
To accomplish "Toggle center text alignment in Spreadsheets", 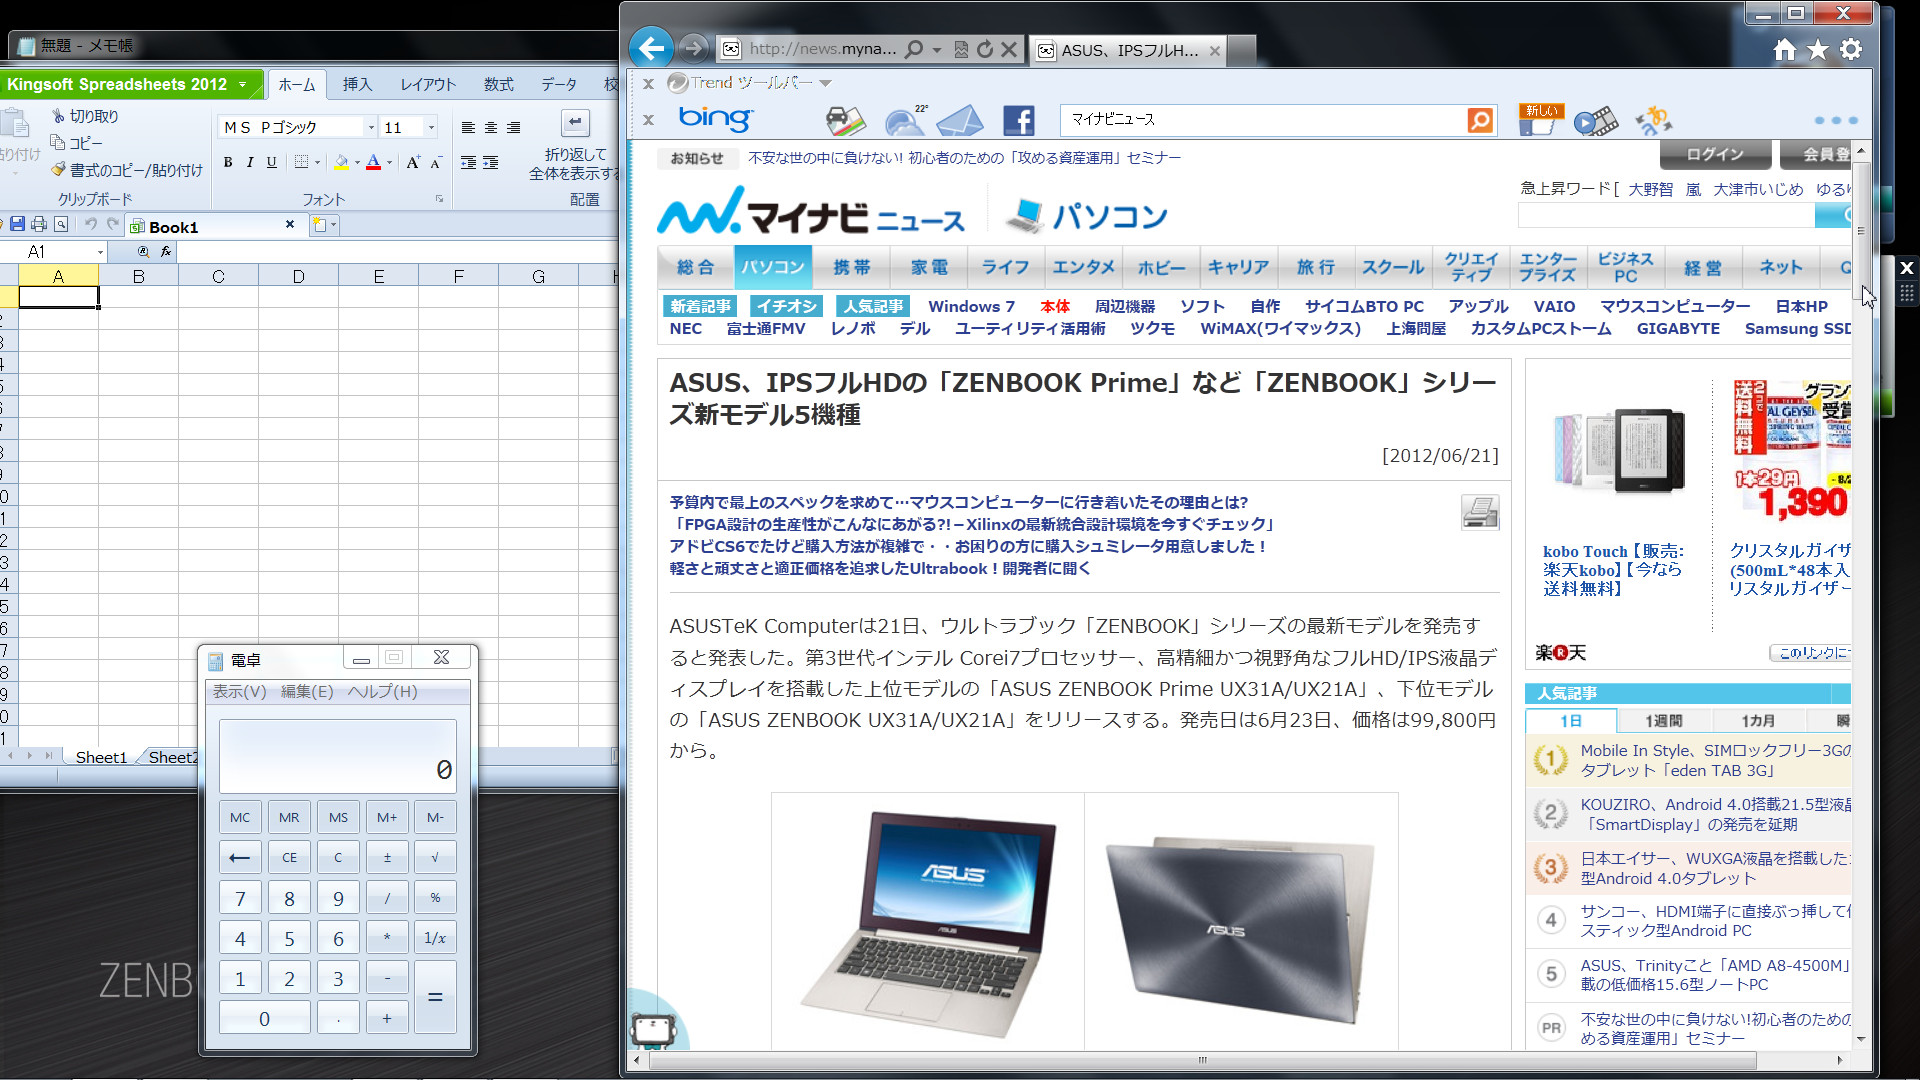I will [491, 127].
